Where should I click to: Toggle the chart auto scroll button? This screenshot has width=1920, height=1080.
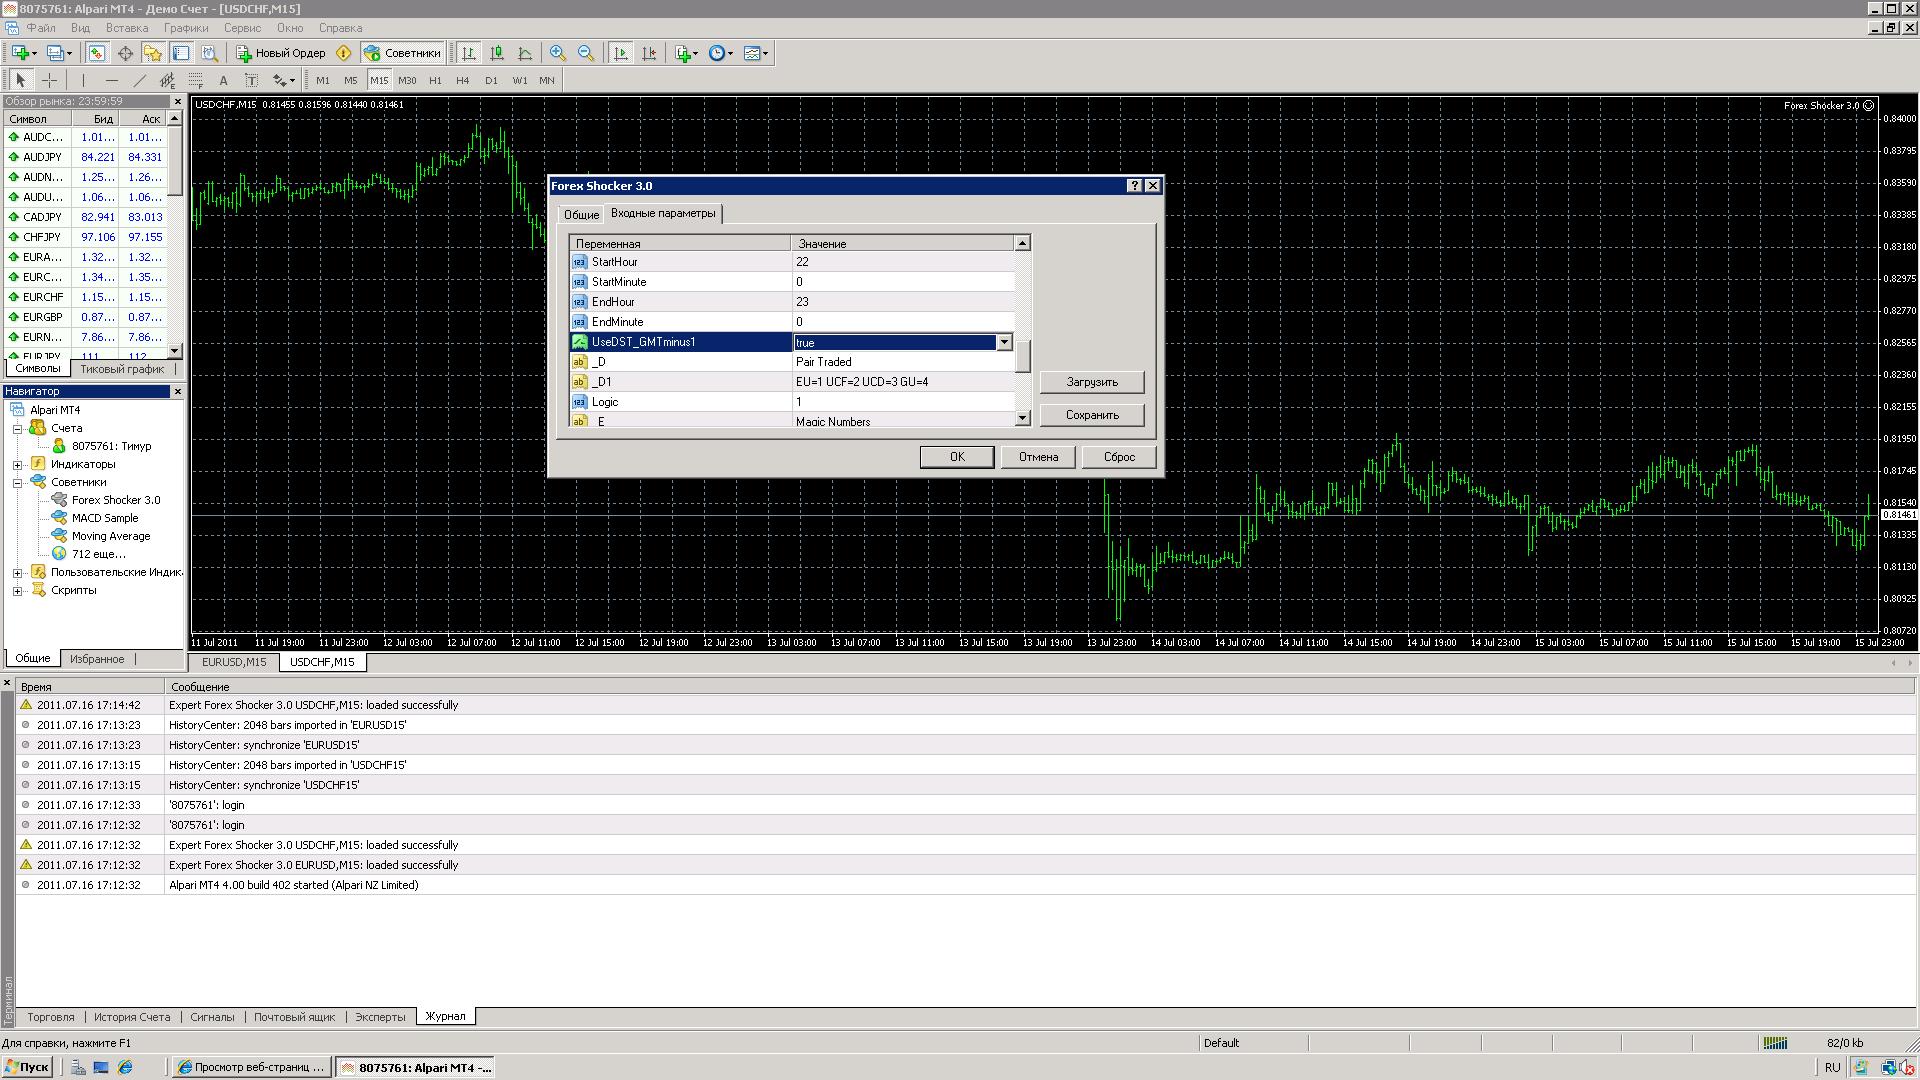tap(621, 53)
